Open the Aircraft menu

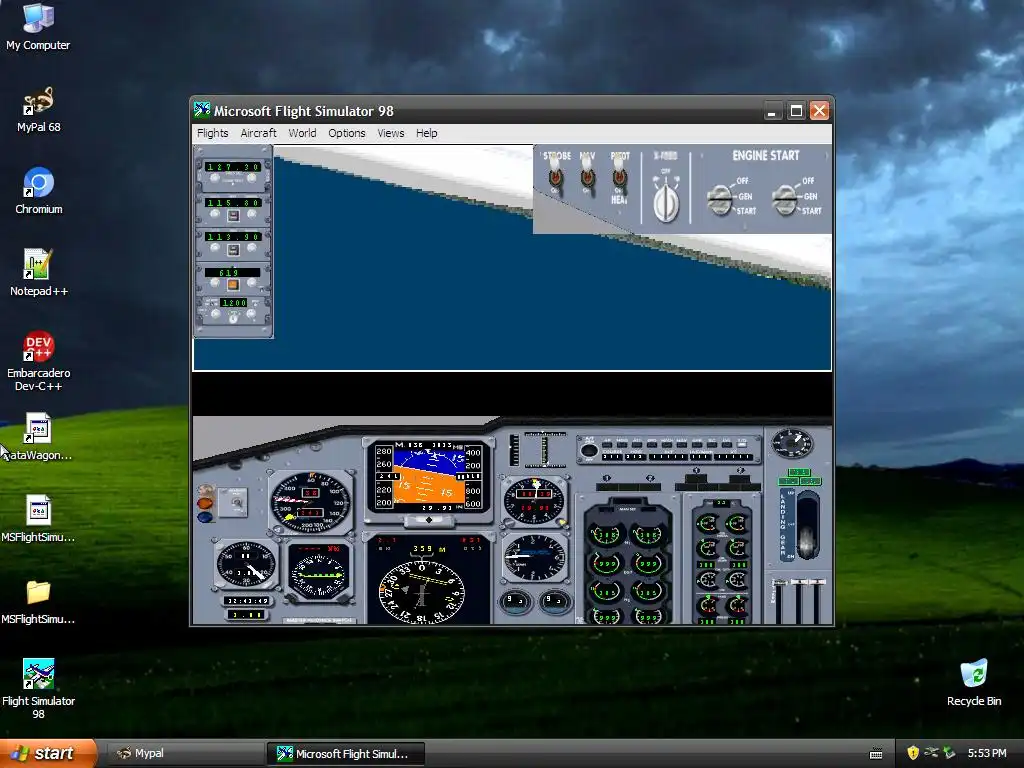tap(259, 133)
